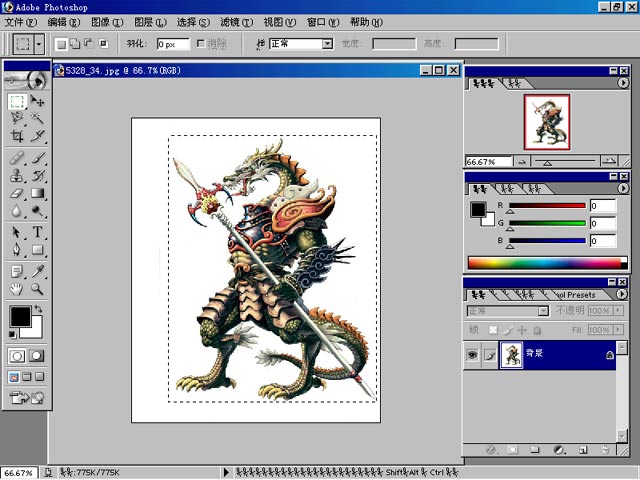Jump to ImageReady icon

coord(27,397)
